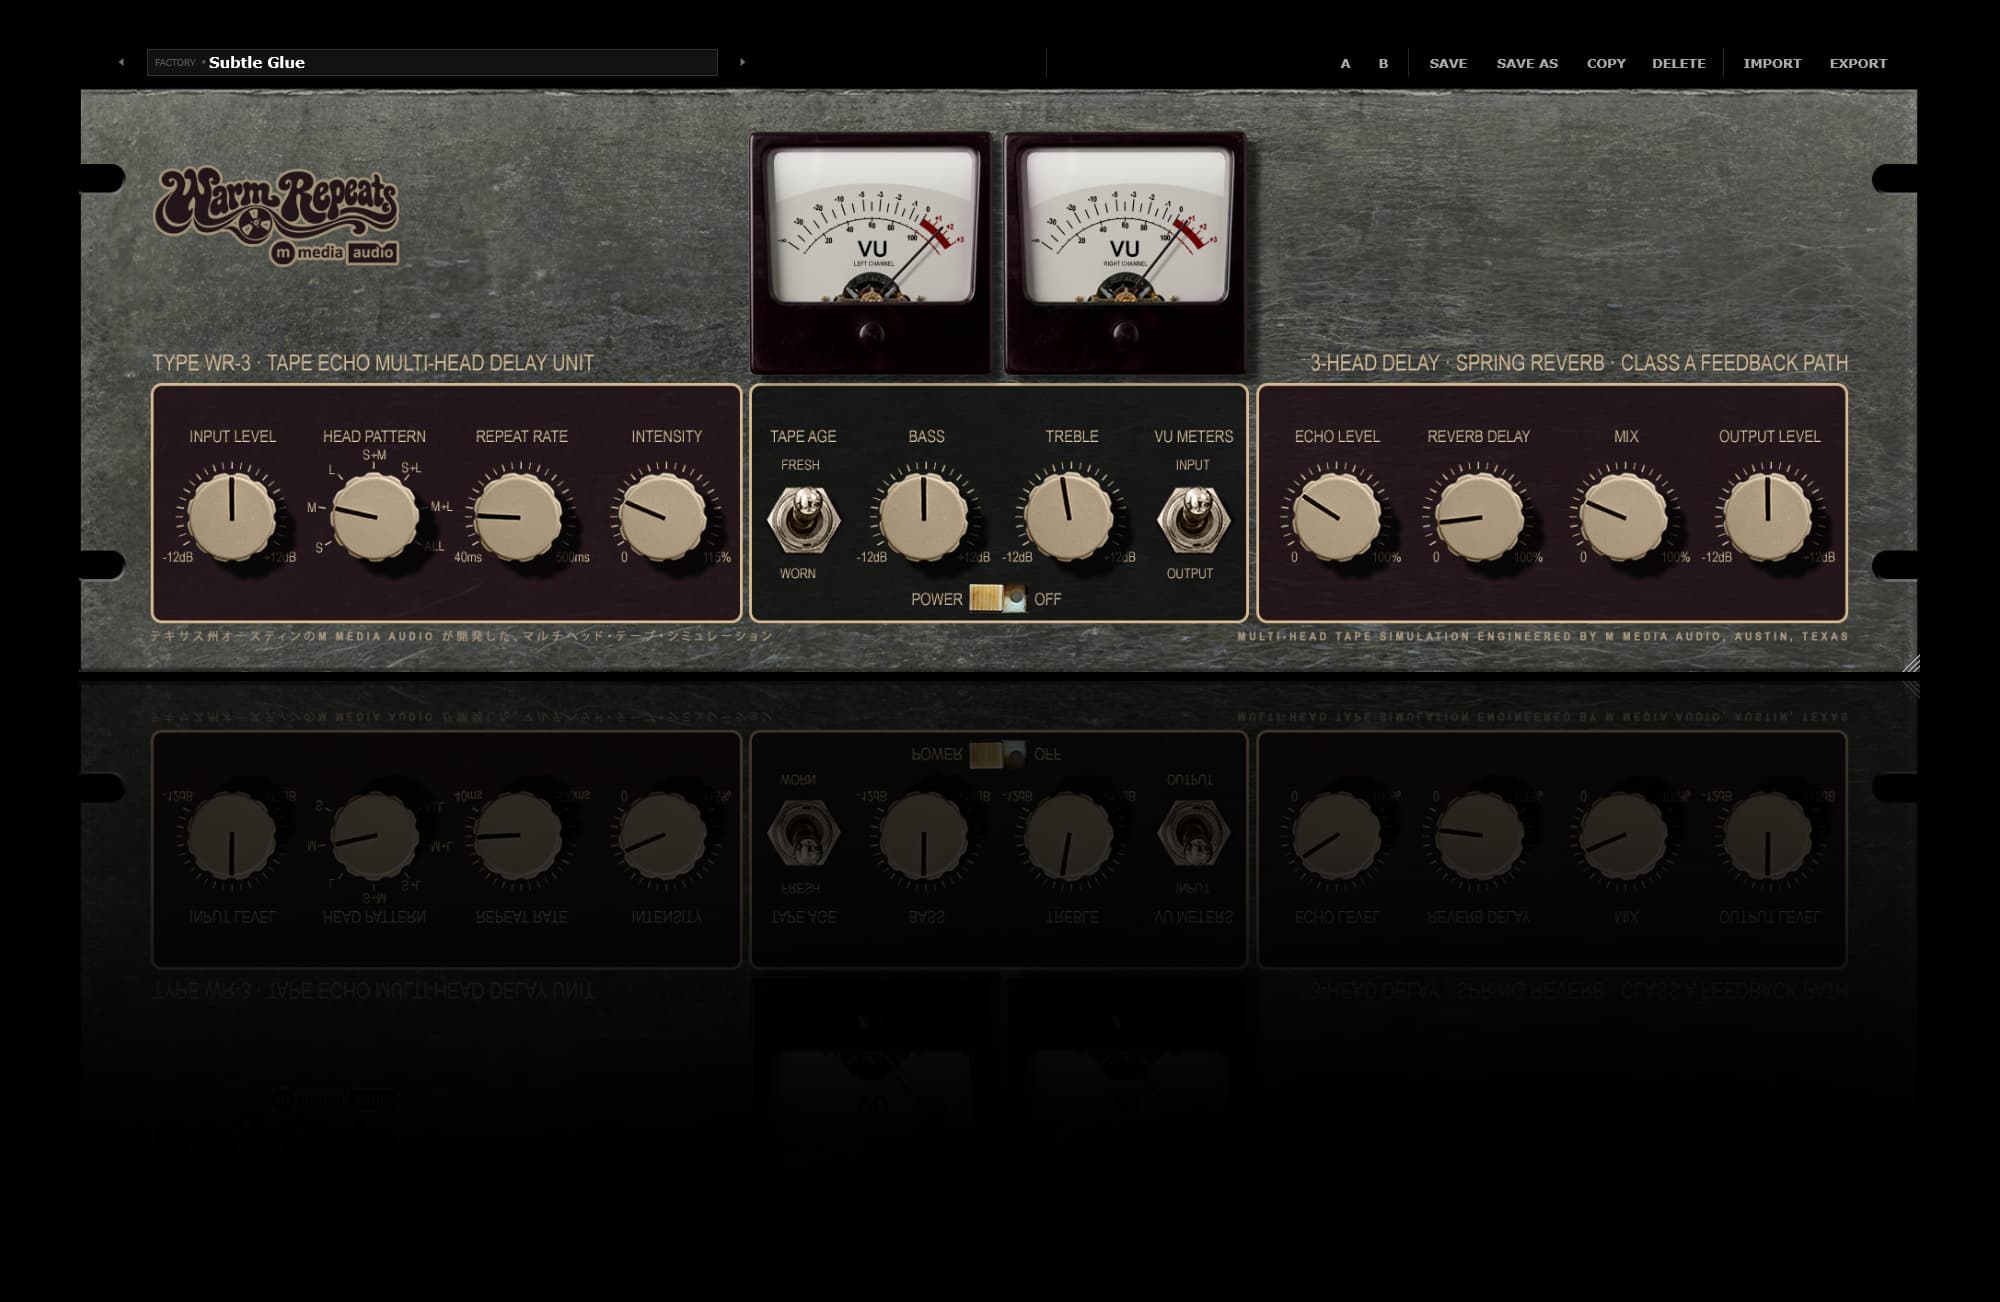Click the FACTORY preset bank label
This screenshot has height=1302, width=2000.
tap(175, 62)
